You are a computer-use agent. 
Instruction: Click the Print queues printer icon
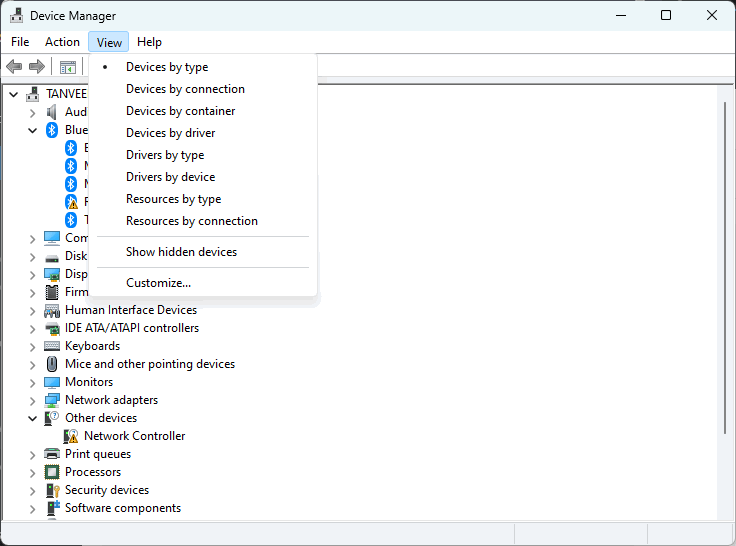[x=52, y=454]
